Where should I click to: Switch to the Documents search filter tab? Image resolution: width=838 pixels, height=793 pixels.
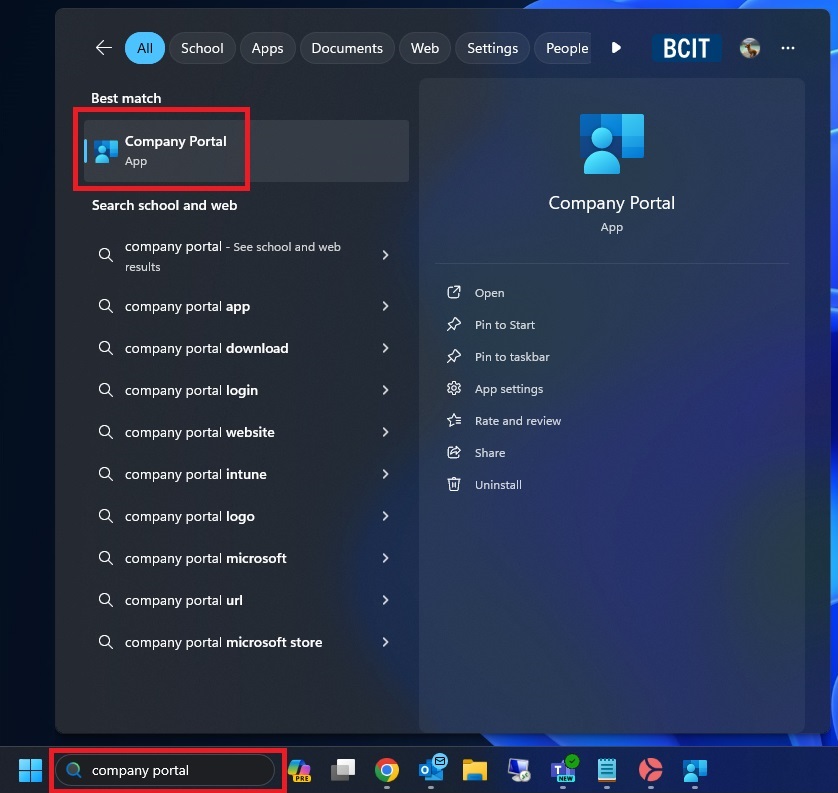347,47
